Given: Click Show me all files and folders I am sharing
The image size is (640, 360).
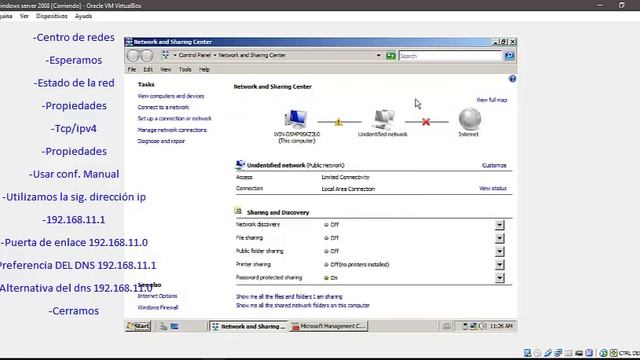Looking at the screenshot, I should tap(289, 296).
